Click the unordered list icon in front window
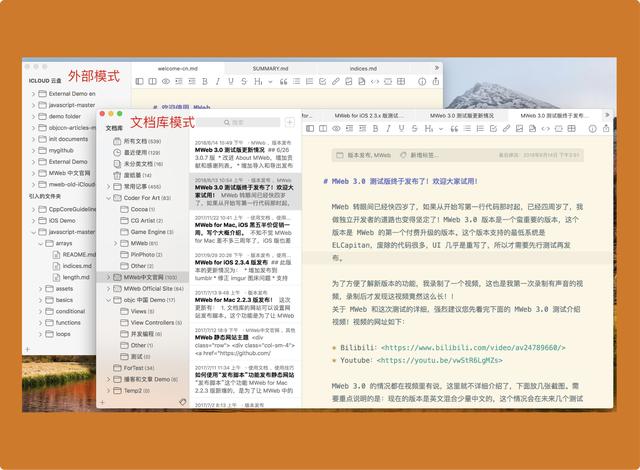Viewport: 640px width, 470px height. coord(467,129)
